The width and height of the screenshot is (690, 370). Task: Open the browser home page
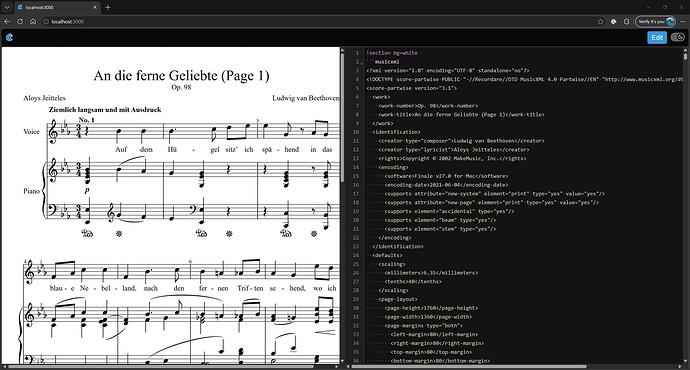point(33,22)
